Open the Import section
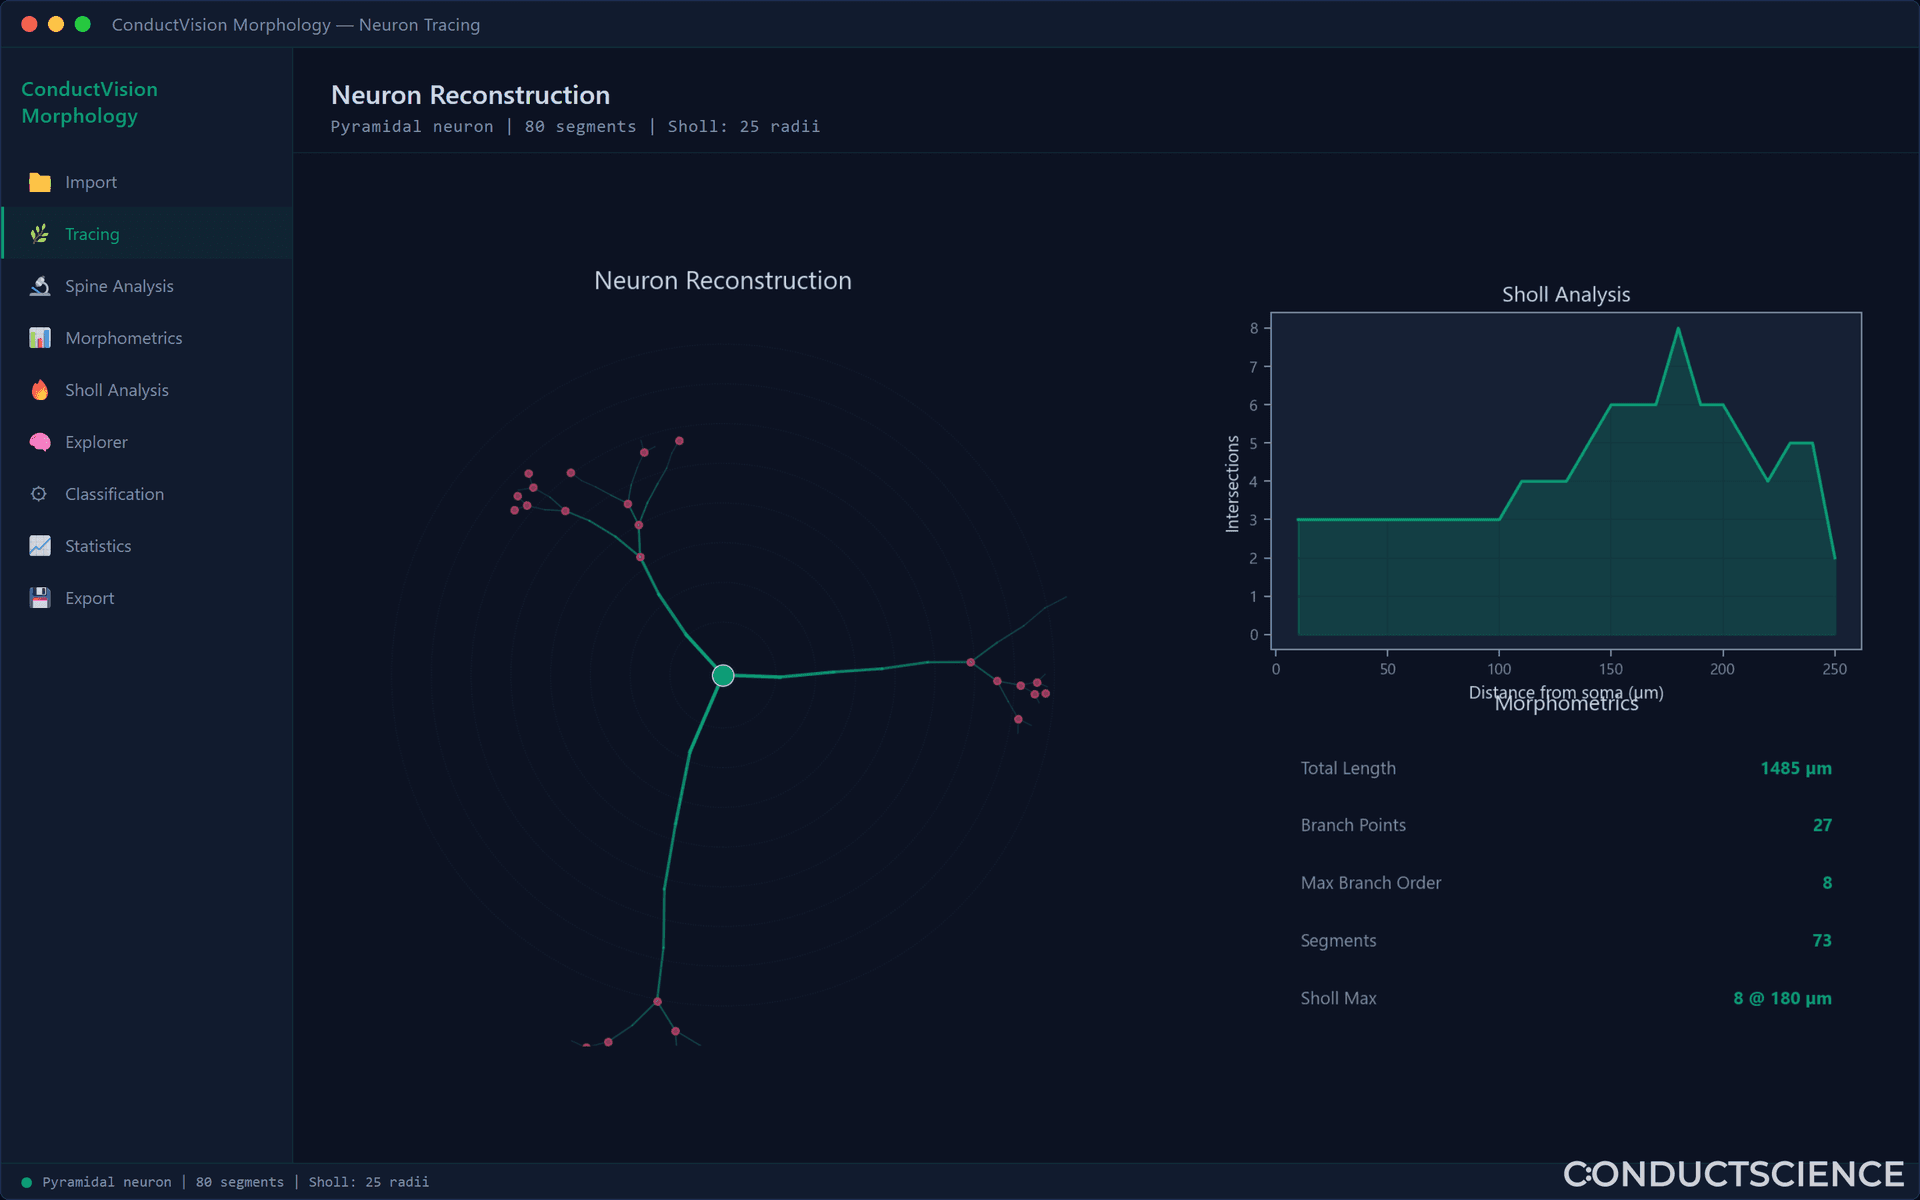Viewport: 1920px width, 1200px height. pyautogui.click(x=147, y=182)
